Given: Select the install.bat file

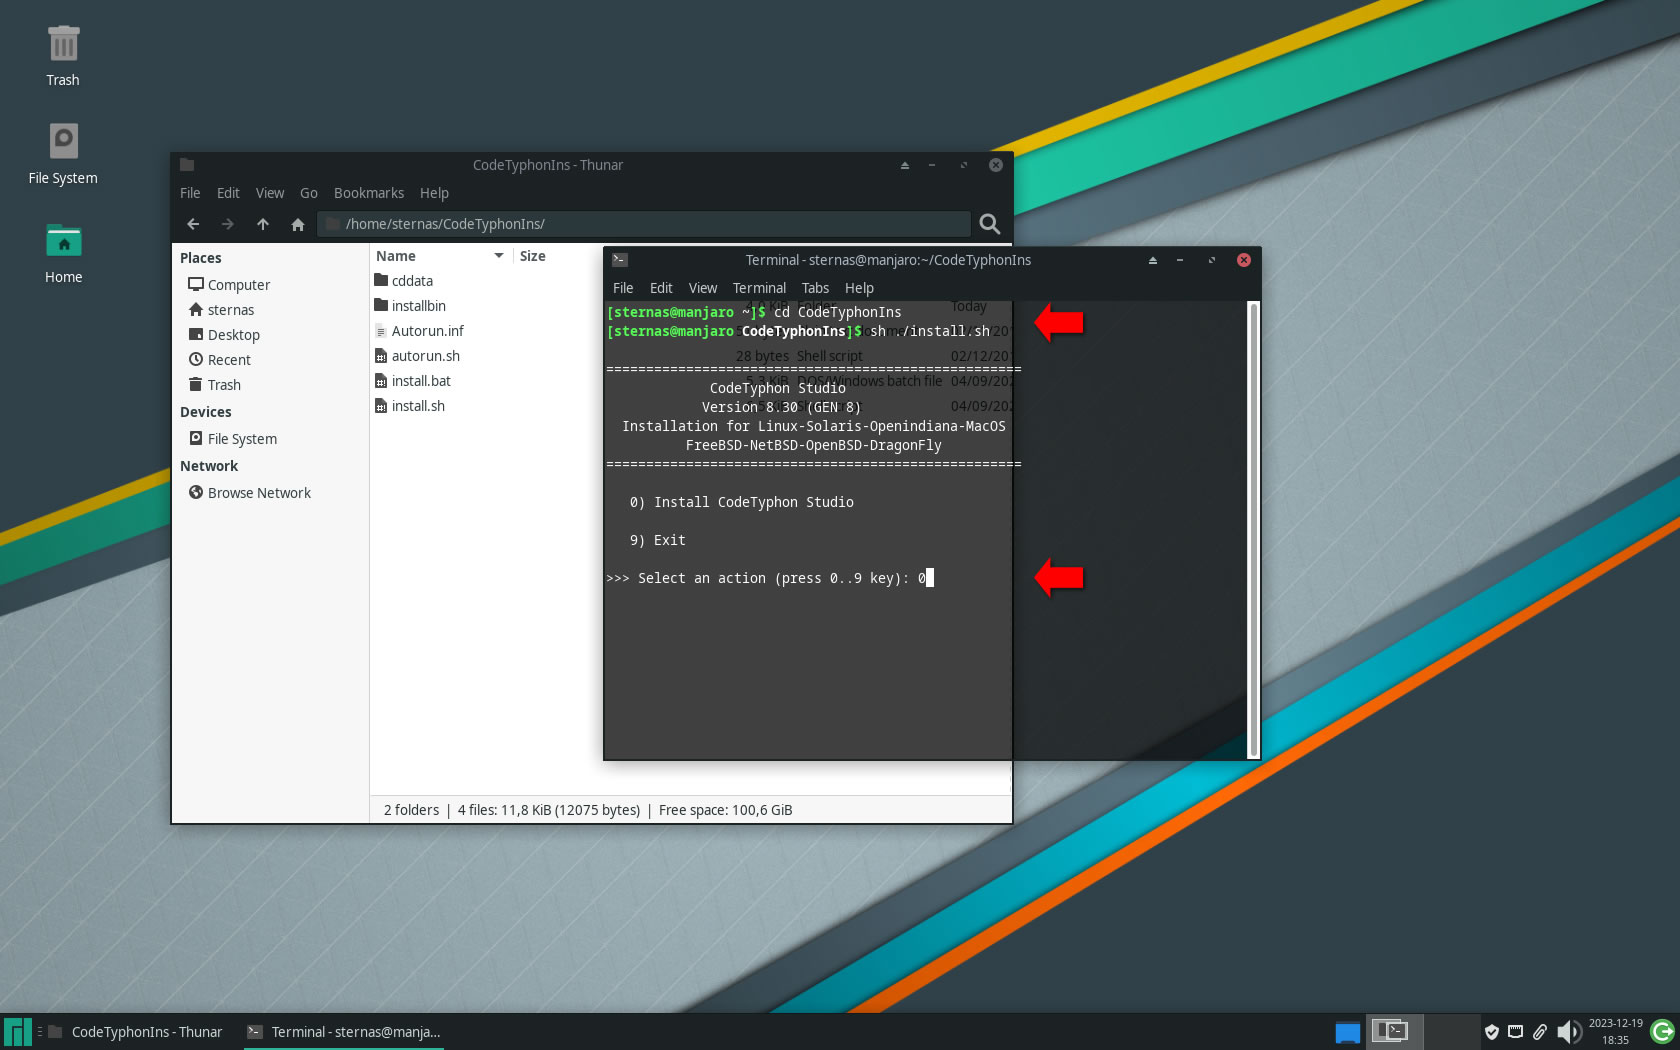Looking at the screenshot, I should [412, 381].
